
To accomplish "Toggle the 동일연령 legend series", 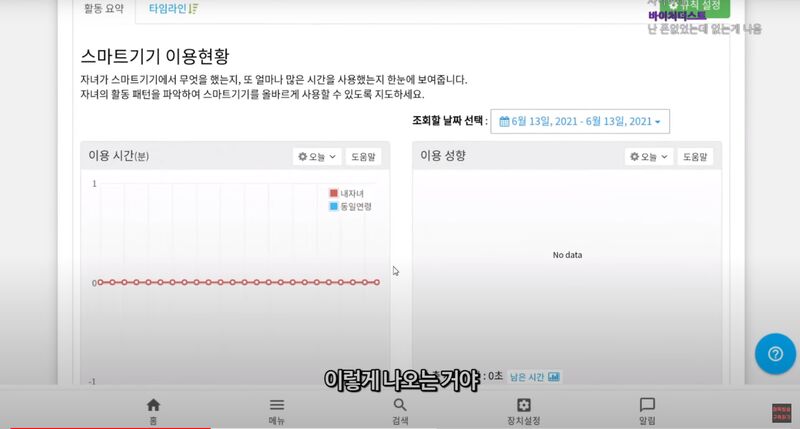I will pyautogui.click(x=350, y=206).
